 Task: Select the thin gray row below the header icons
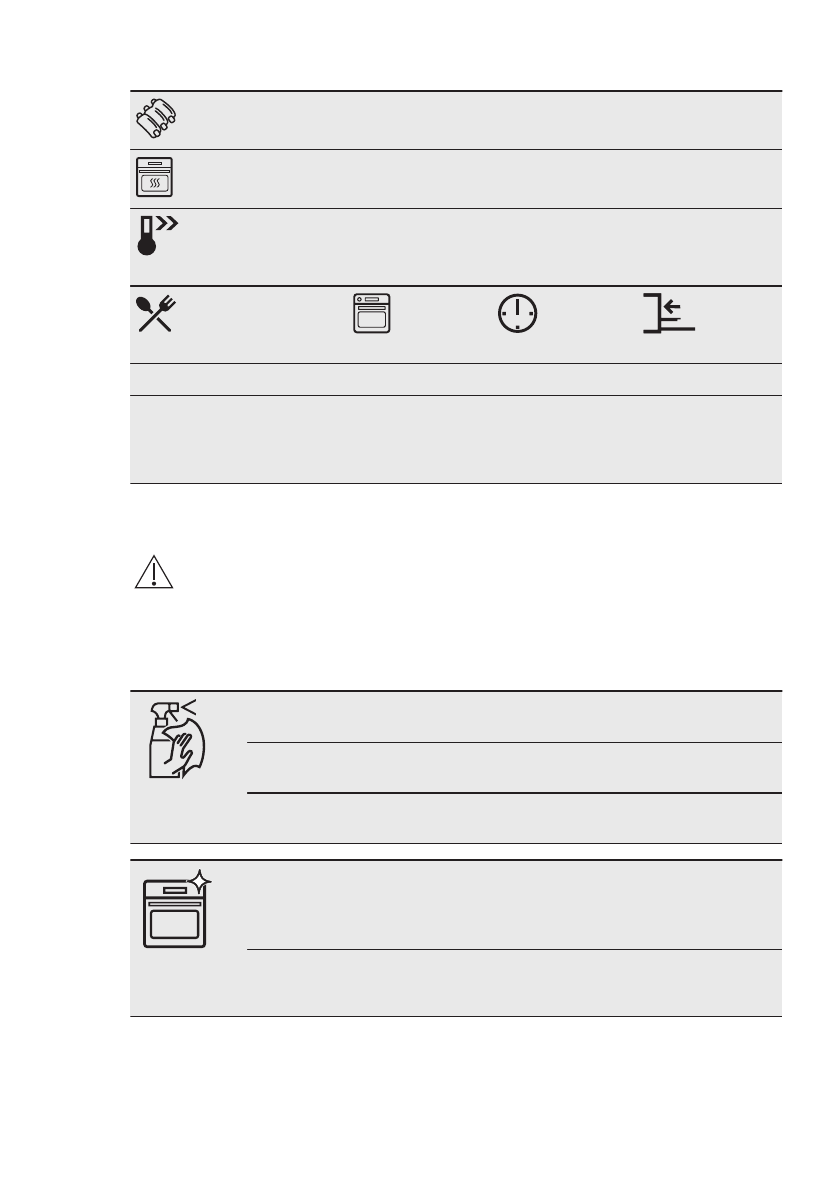(x=456, y=379)
